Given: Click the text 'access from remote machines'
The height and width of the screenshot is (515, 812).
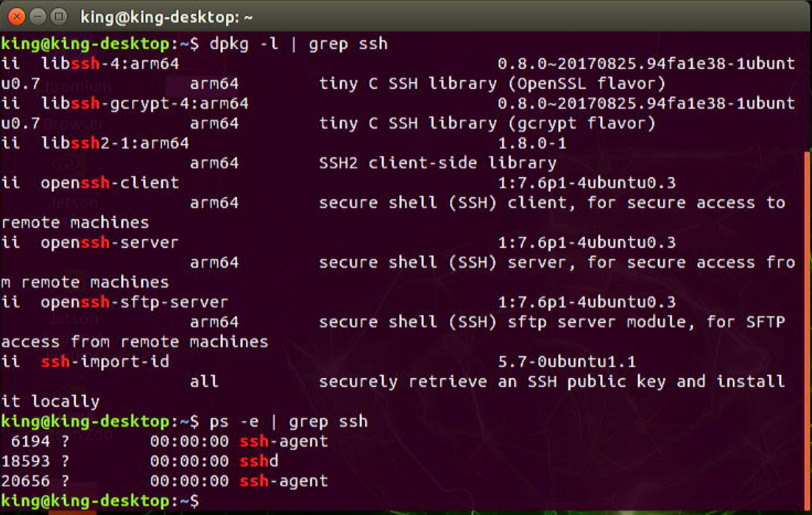Looking at the screenshot, I should coord(135,342).
